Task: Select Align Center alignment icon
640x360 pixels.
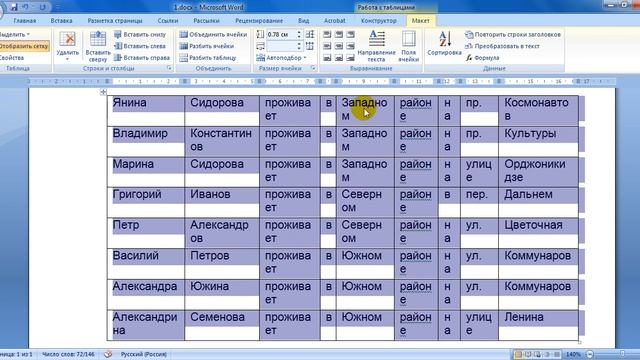Action: coord(339,46)
